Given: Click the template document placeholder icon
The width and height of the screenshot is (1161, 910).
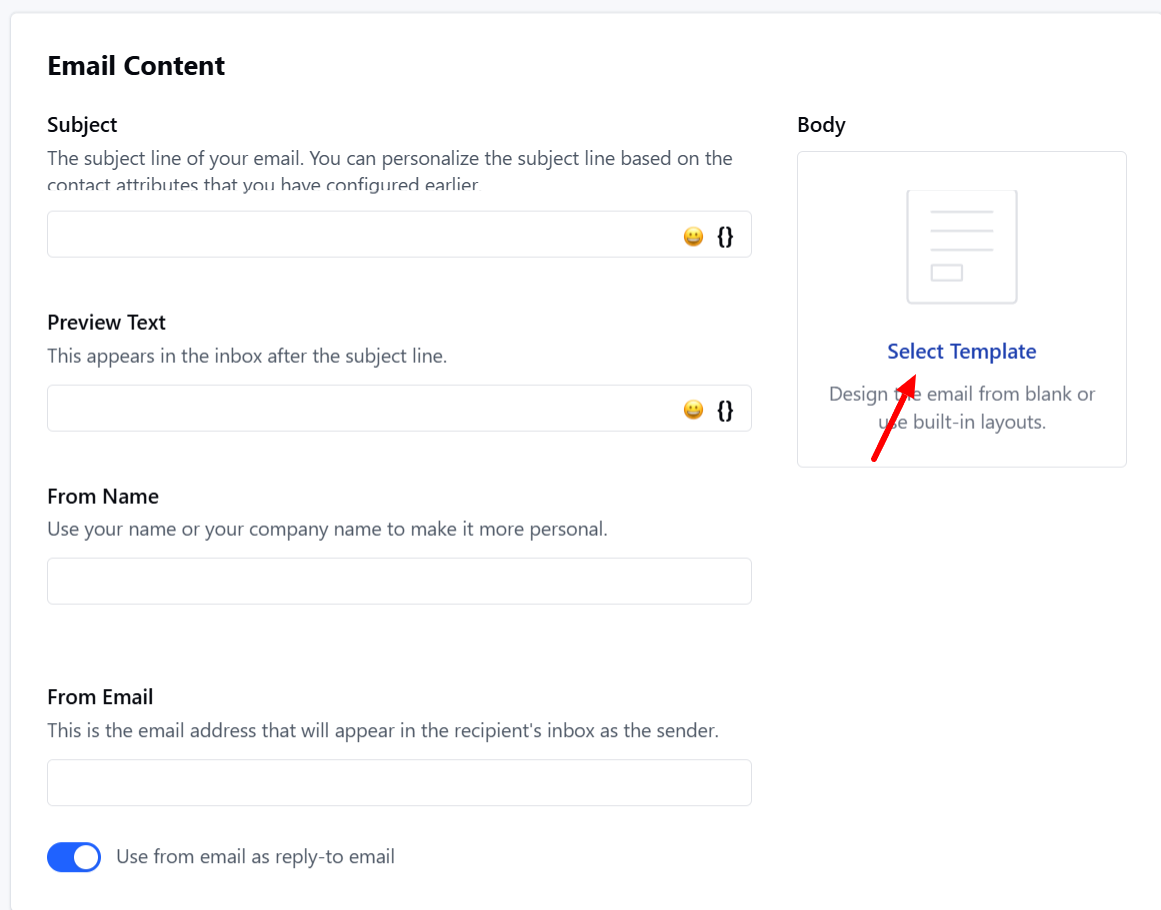Looking at the screenshot, I should [x=962, y=247].
